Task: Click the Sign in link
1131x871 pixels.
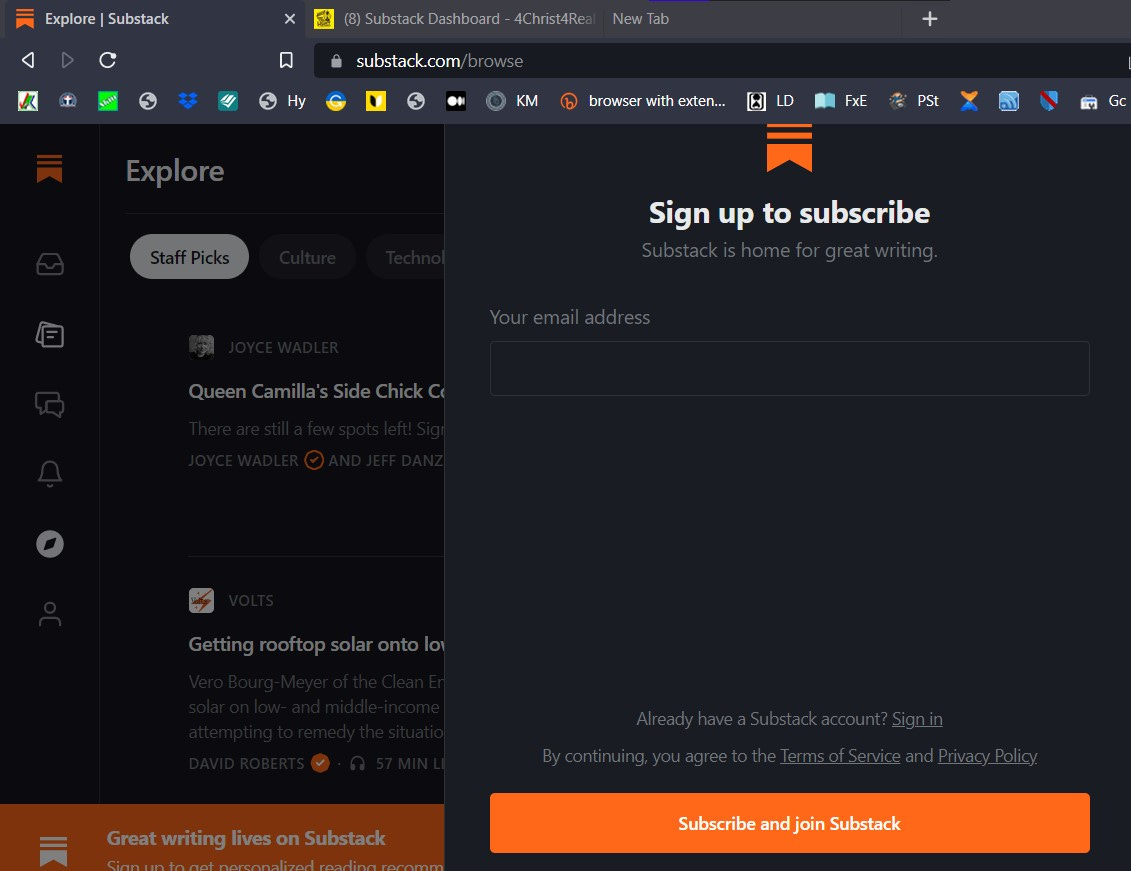Action: pos(917,719)
